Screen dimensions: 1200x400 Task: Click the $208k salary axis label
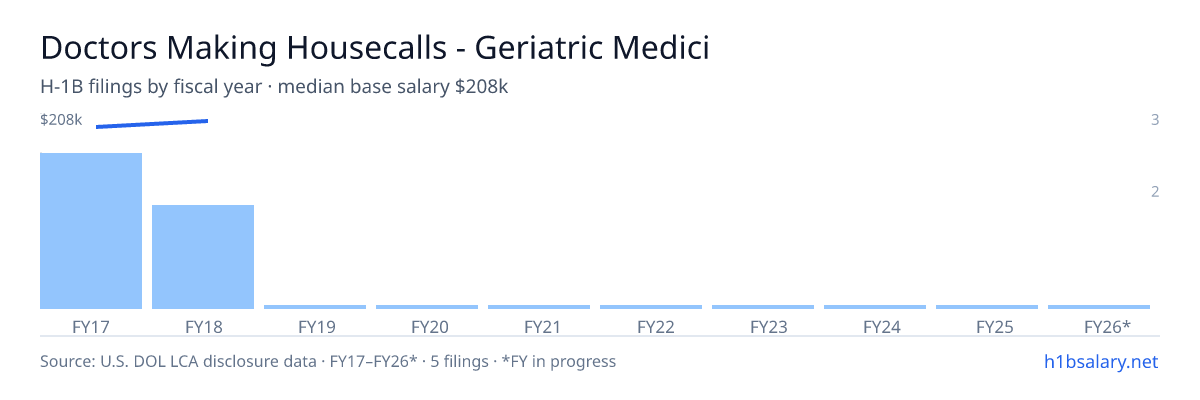[61, 120]
